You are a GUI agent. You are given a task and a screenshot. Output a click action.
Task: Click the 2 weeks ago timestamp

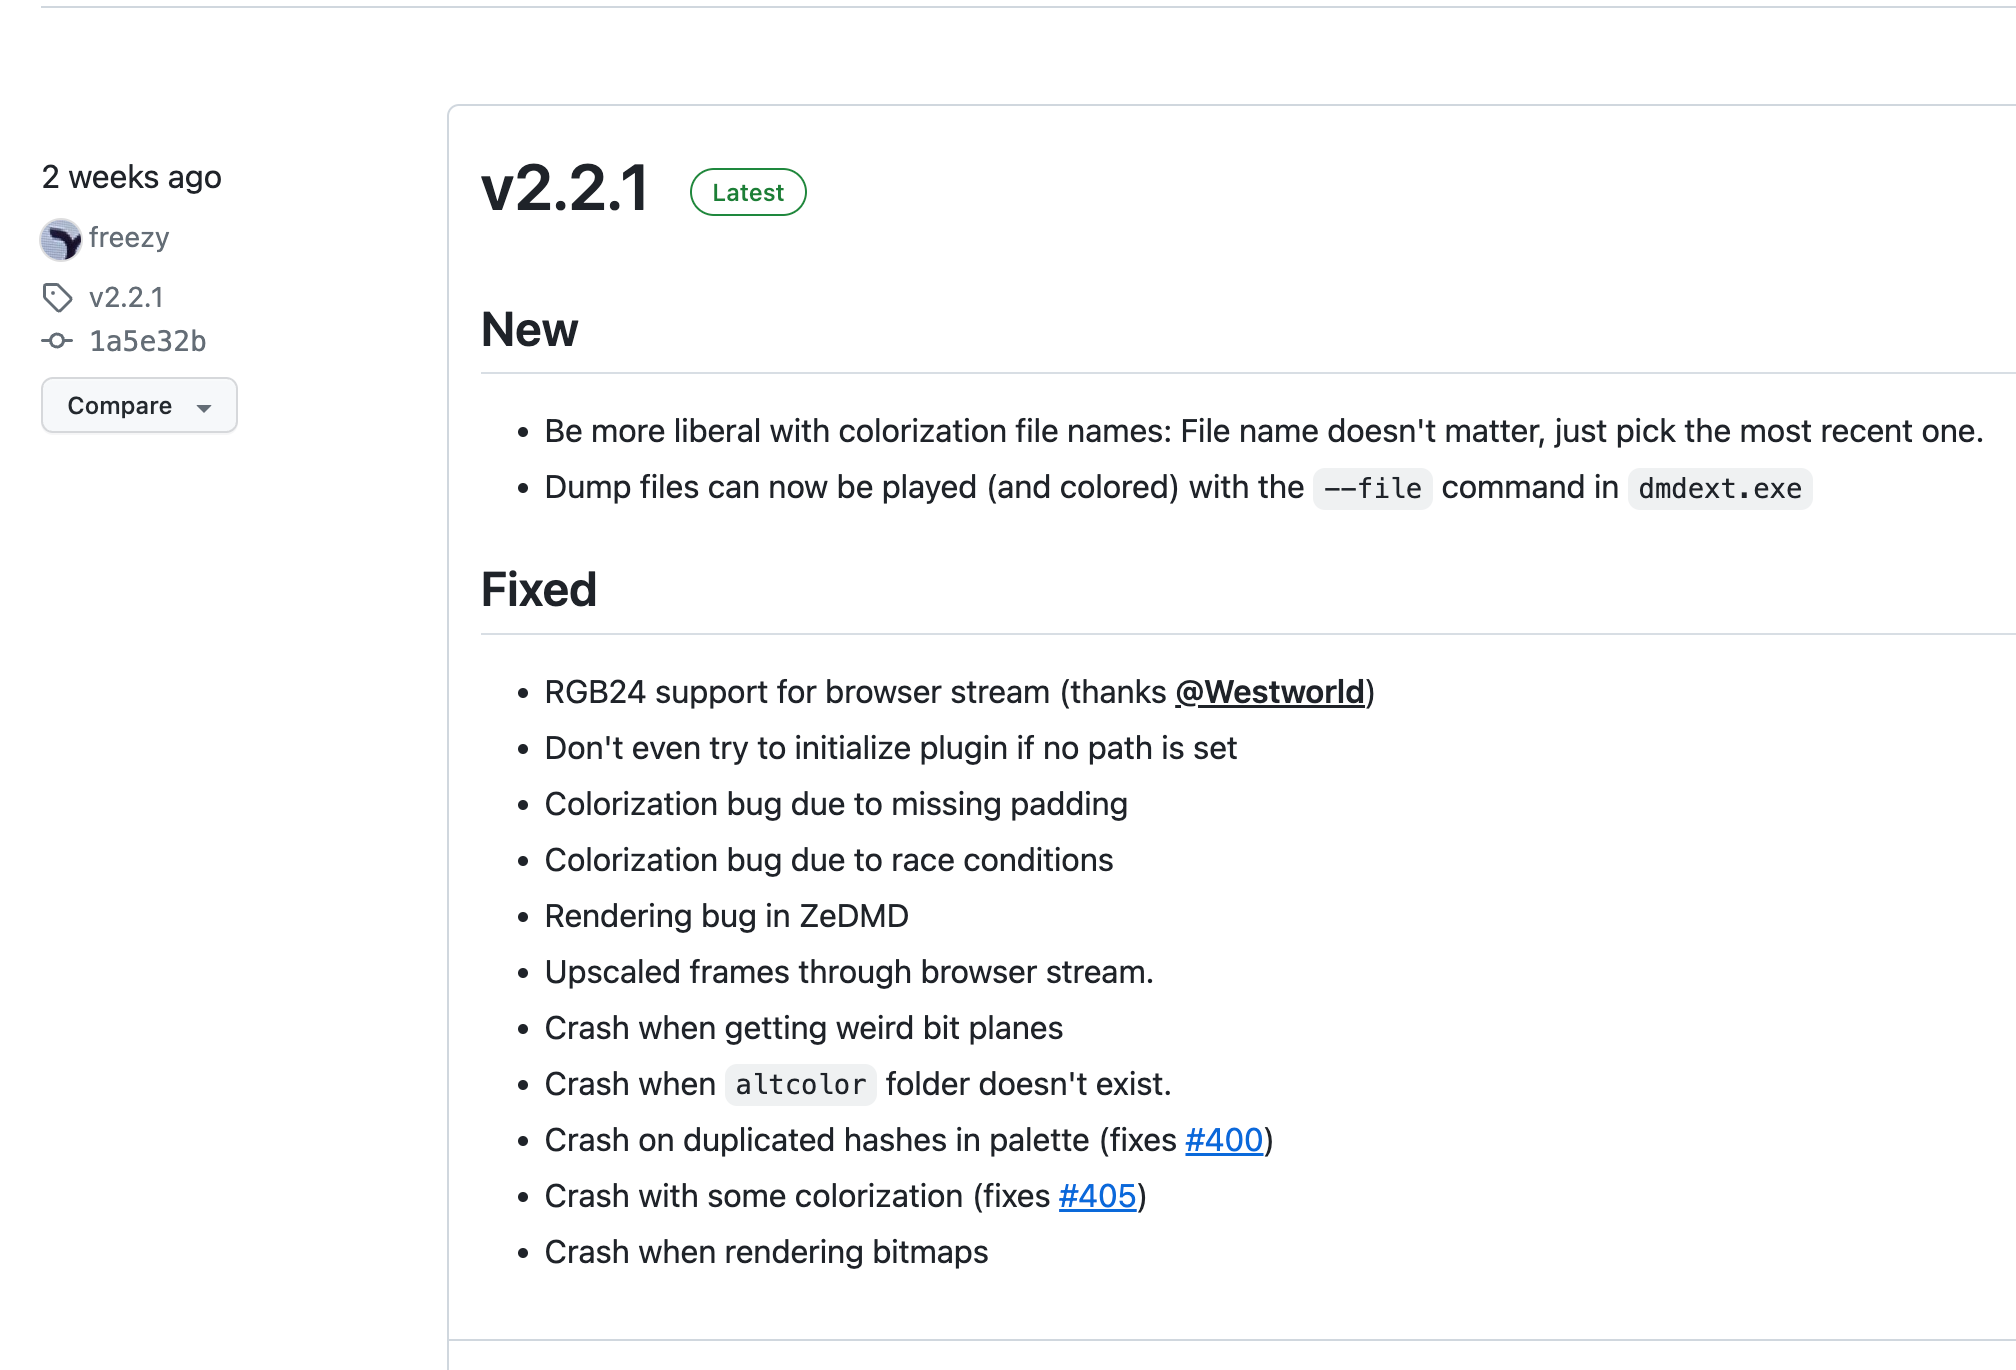[x=131, y=177]
